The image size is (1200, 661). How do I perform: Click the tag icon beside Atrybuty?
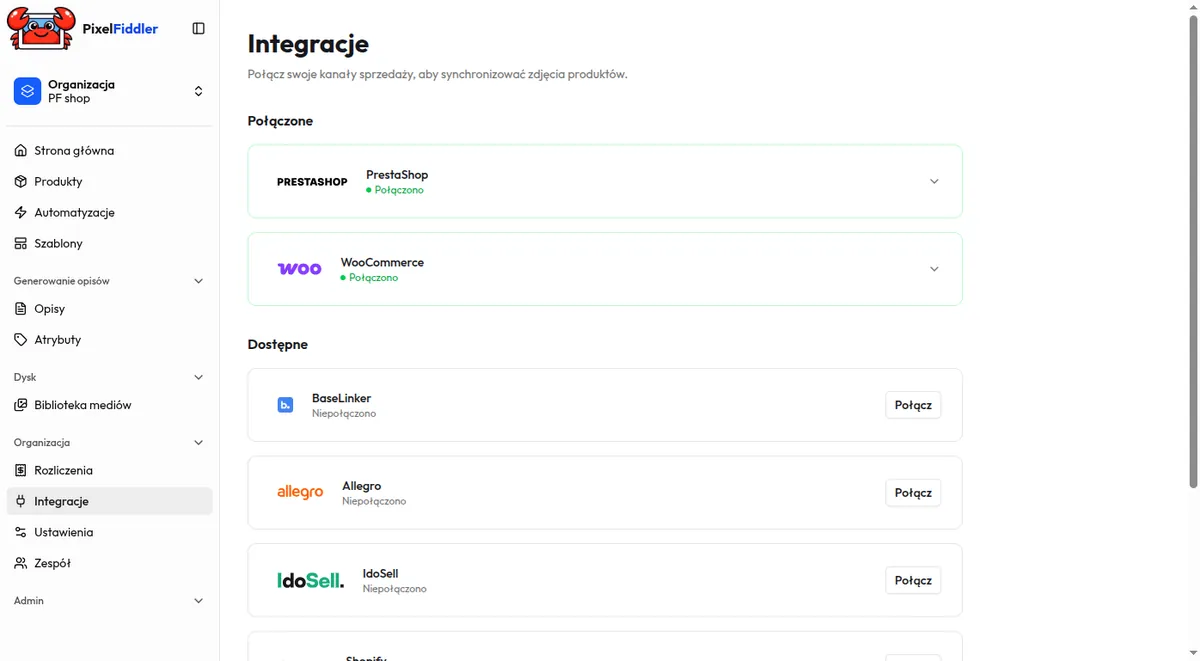tap(21, 340)
